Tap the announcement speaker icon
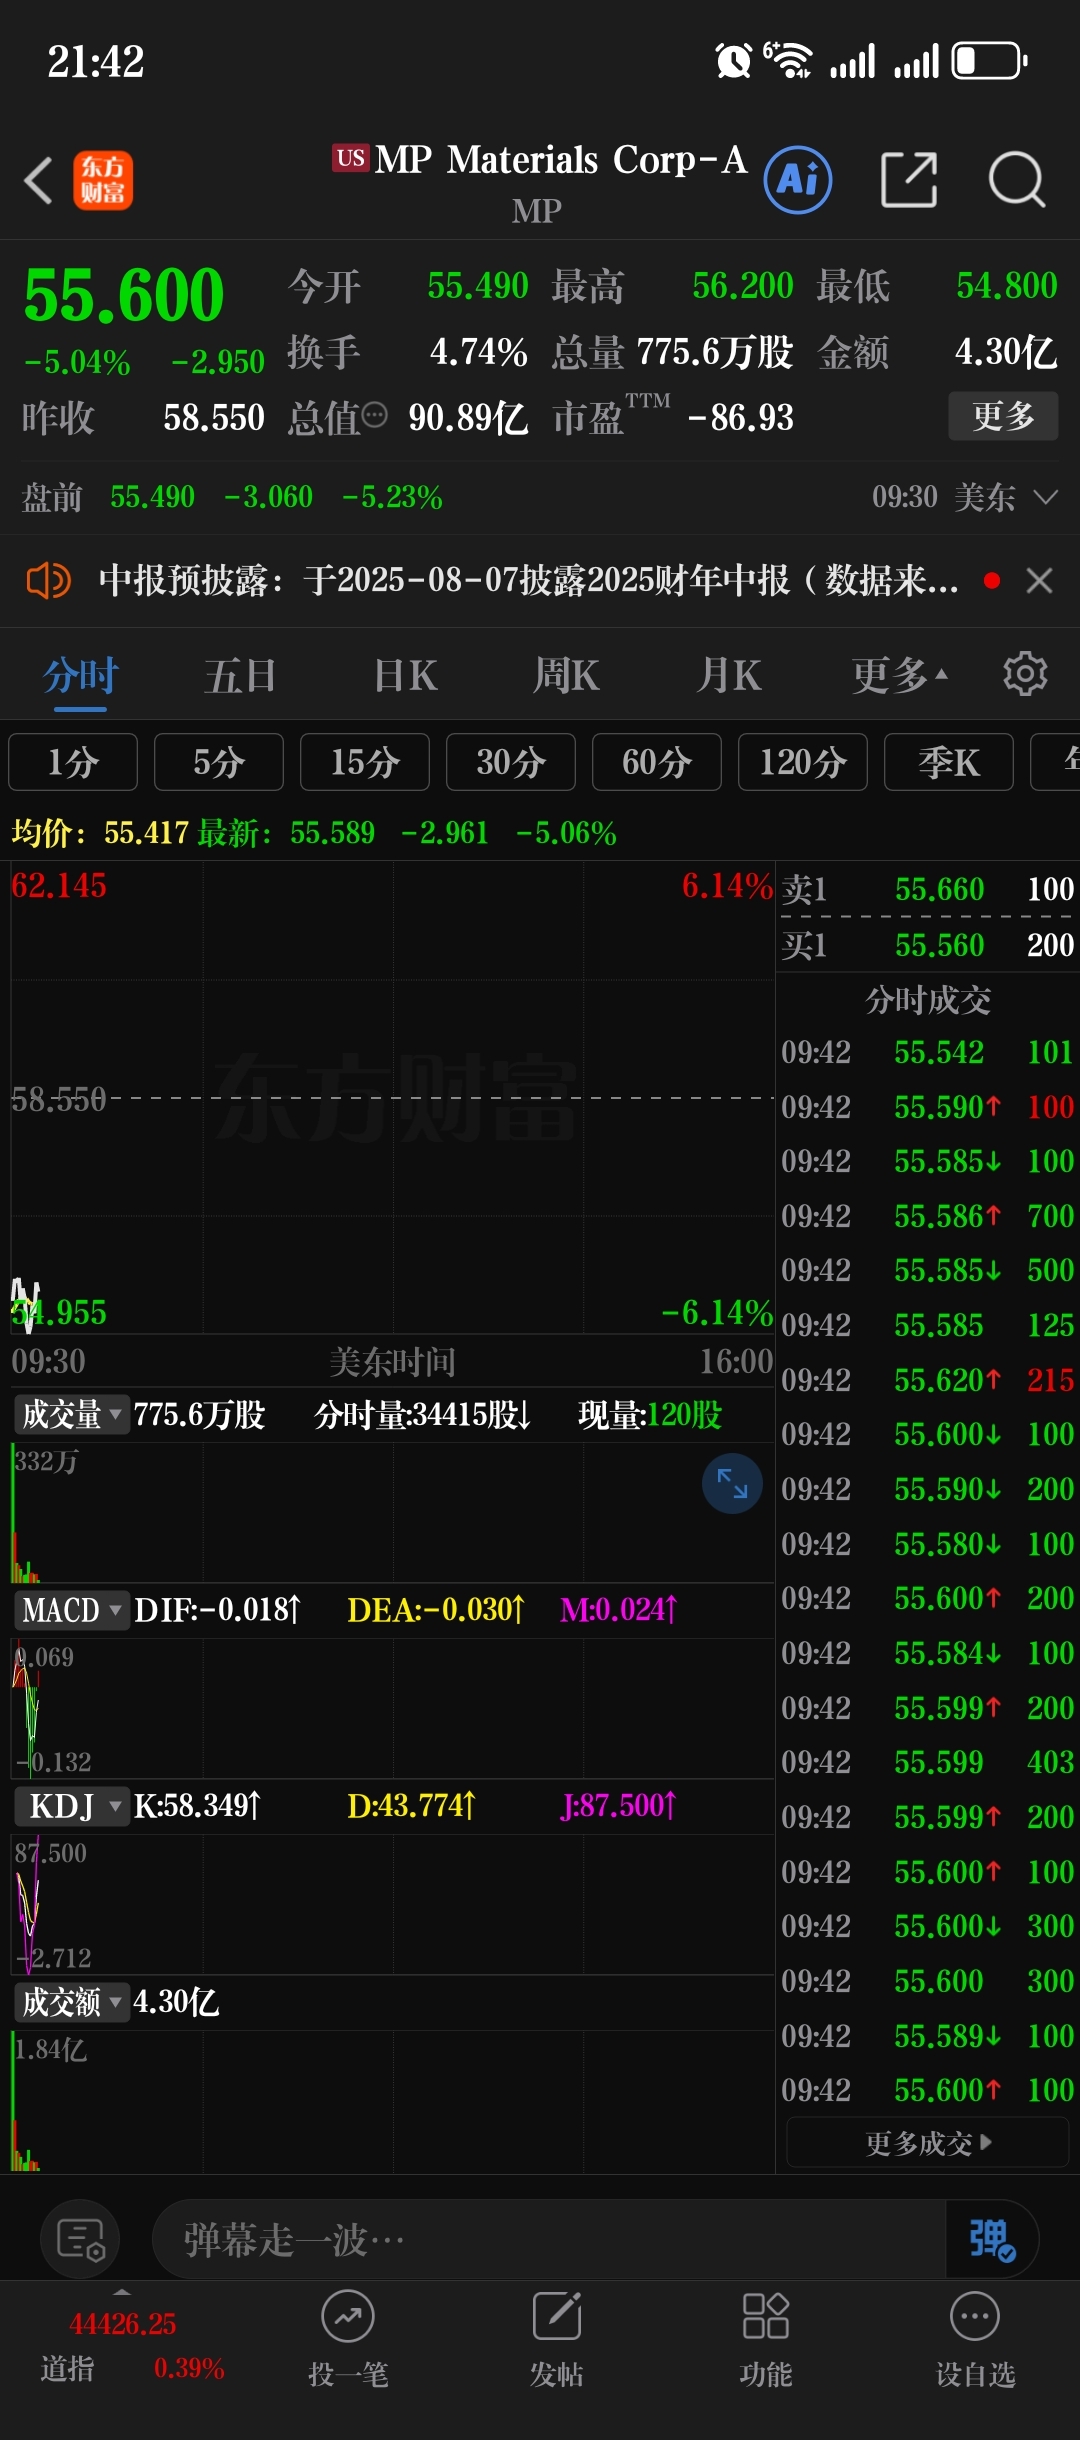The width and height of the screenshot is (1080, 2440). [48, 580]
